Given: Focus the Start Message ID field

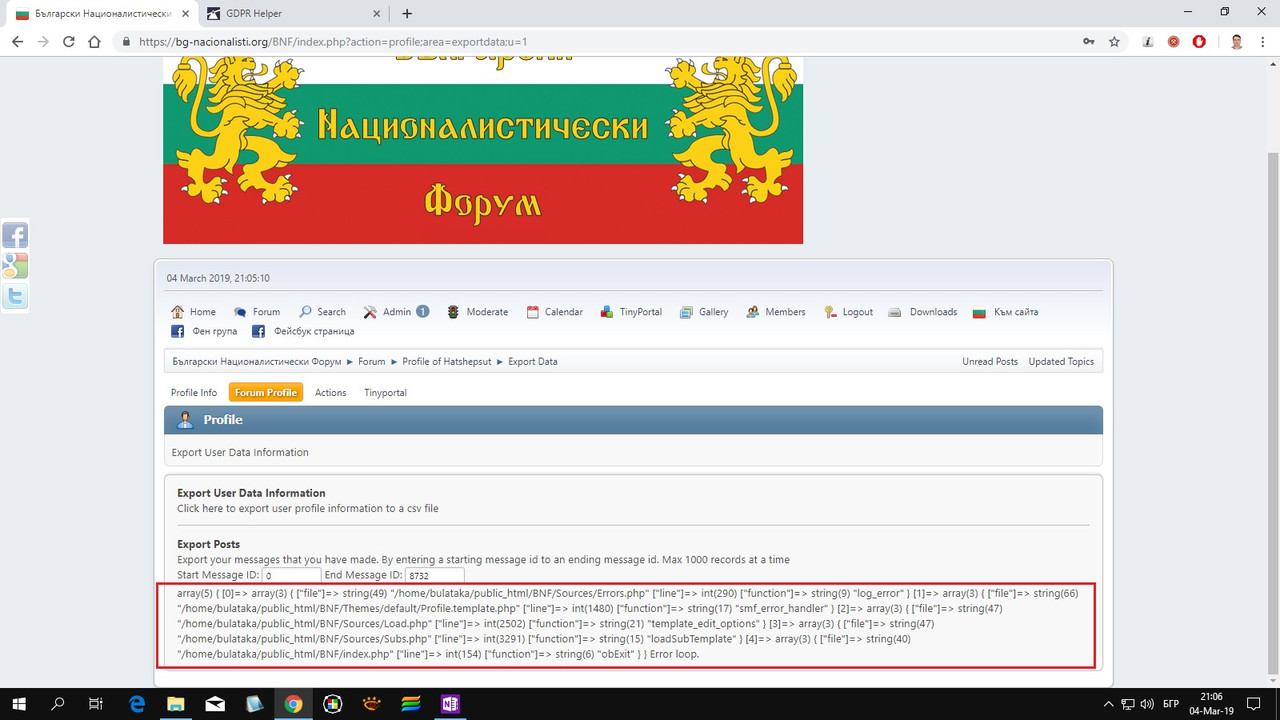Looking at the screenshot, I should pyautogui.click(x=292, y=576).
